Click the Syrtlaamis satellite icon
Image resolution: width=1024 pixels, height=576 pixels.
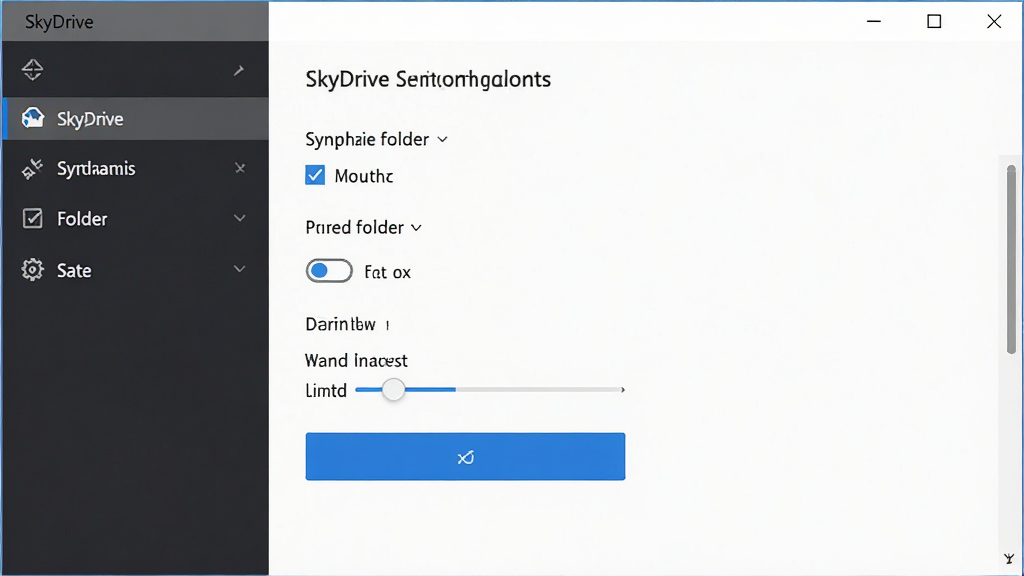[x=32, y=168]
